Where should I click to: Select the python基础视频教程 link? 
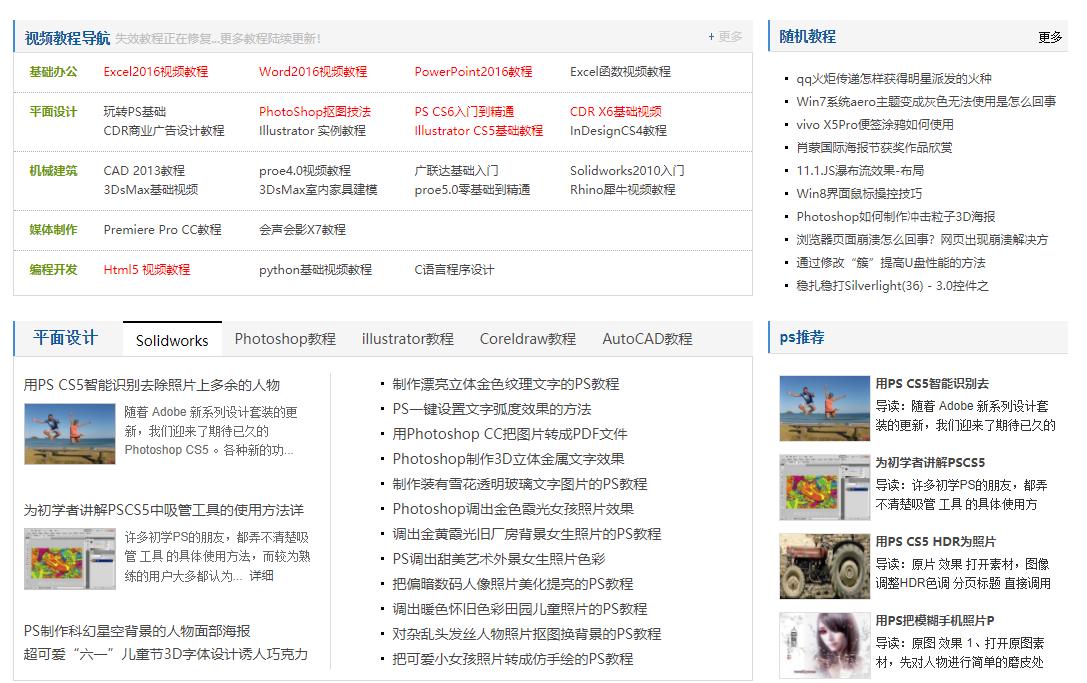tap(314, 268)
